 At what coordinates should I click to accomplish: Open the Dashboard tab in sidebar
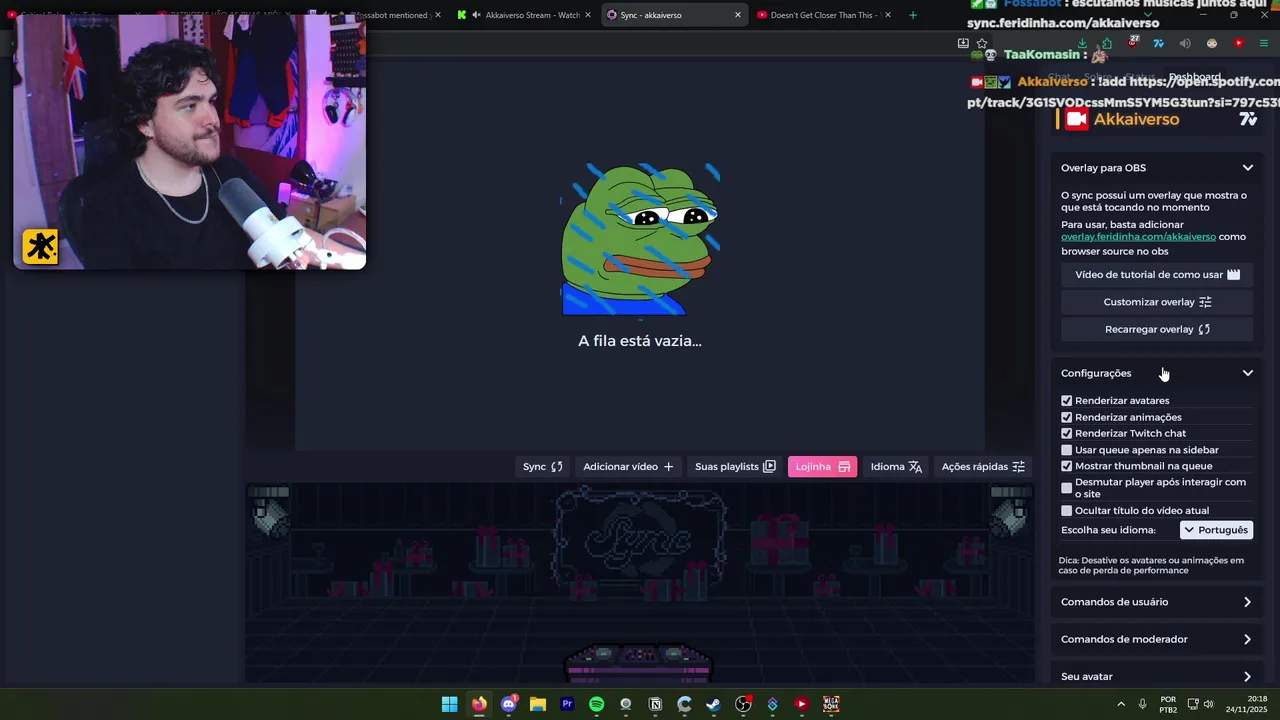(1194, 77)
